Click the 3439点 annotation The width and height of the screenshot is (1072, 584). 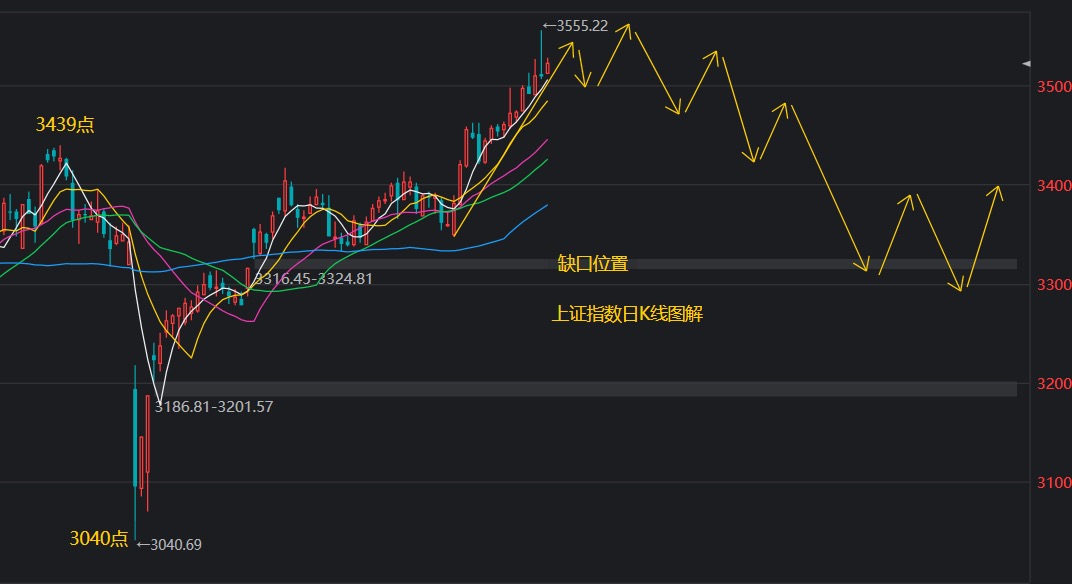[x=65, y=124]
